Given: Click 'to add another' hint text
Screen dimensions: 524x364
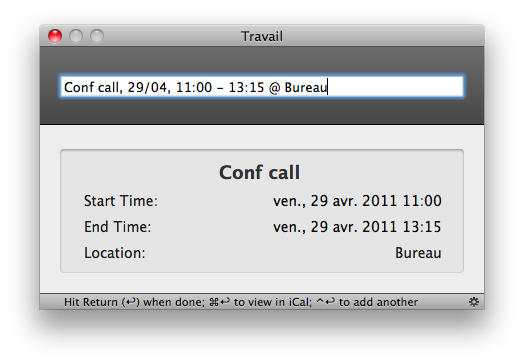Looking at the screenshot, I should pos(378,302).
